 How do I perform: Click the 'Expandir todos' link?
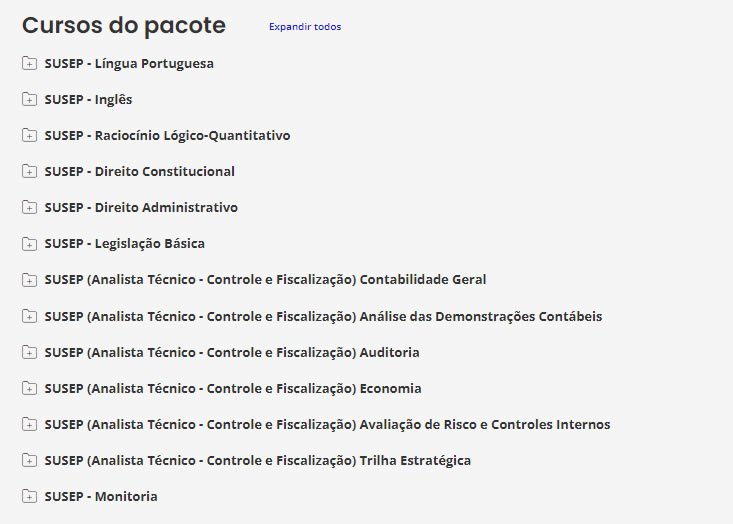pos(304,27)
